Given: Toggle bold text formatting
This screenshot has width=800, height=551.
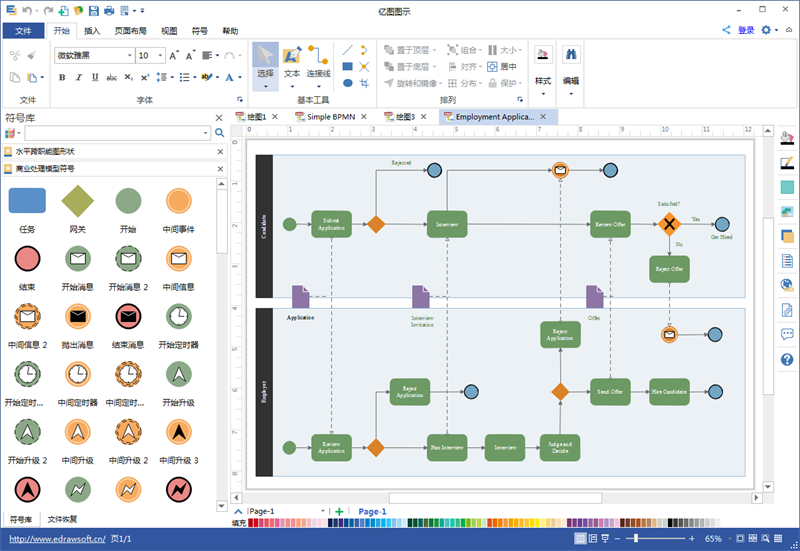Looking at the screenshot, I should click(x=62, y=77).
